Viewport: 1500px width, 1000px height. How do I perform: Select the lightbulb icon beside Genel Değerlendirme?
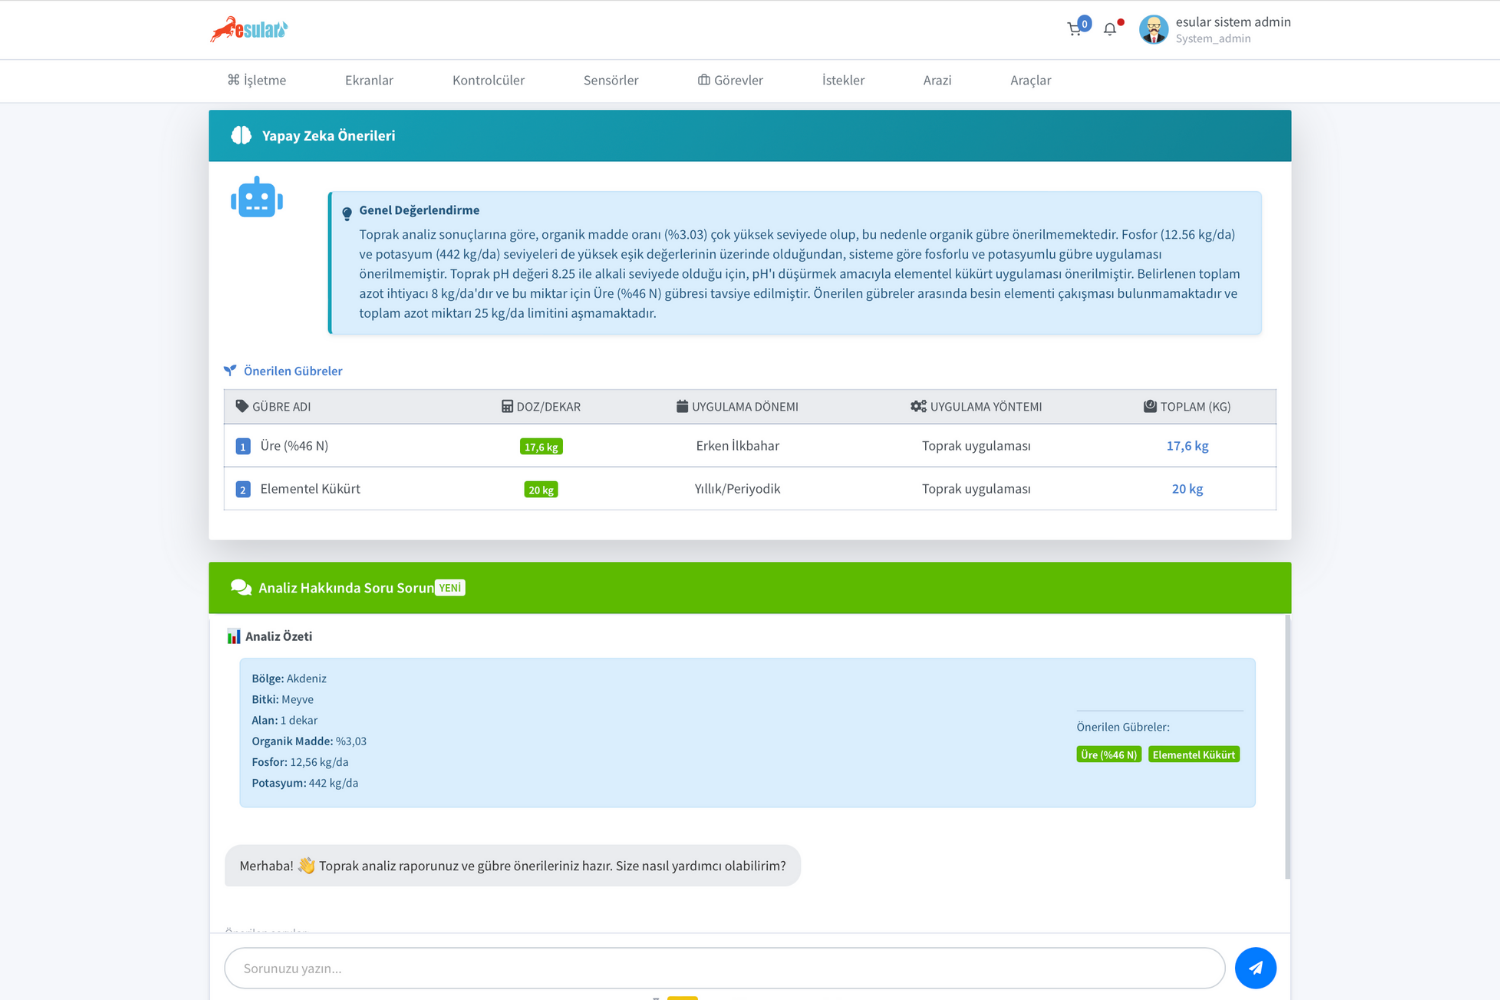(346, 212)
